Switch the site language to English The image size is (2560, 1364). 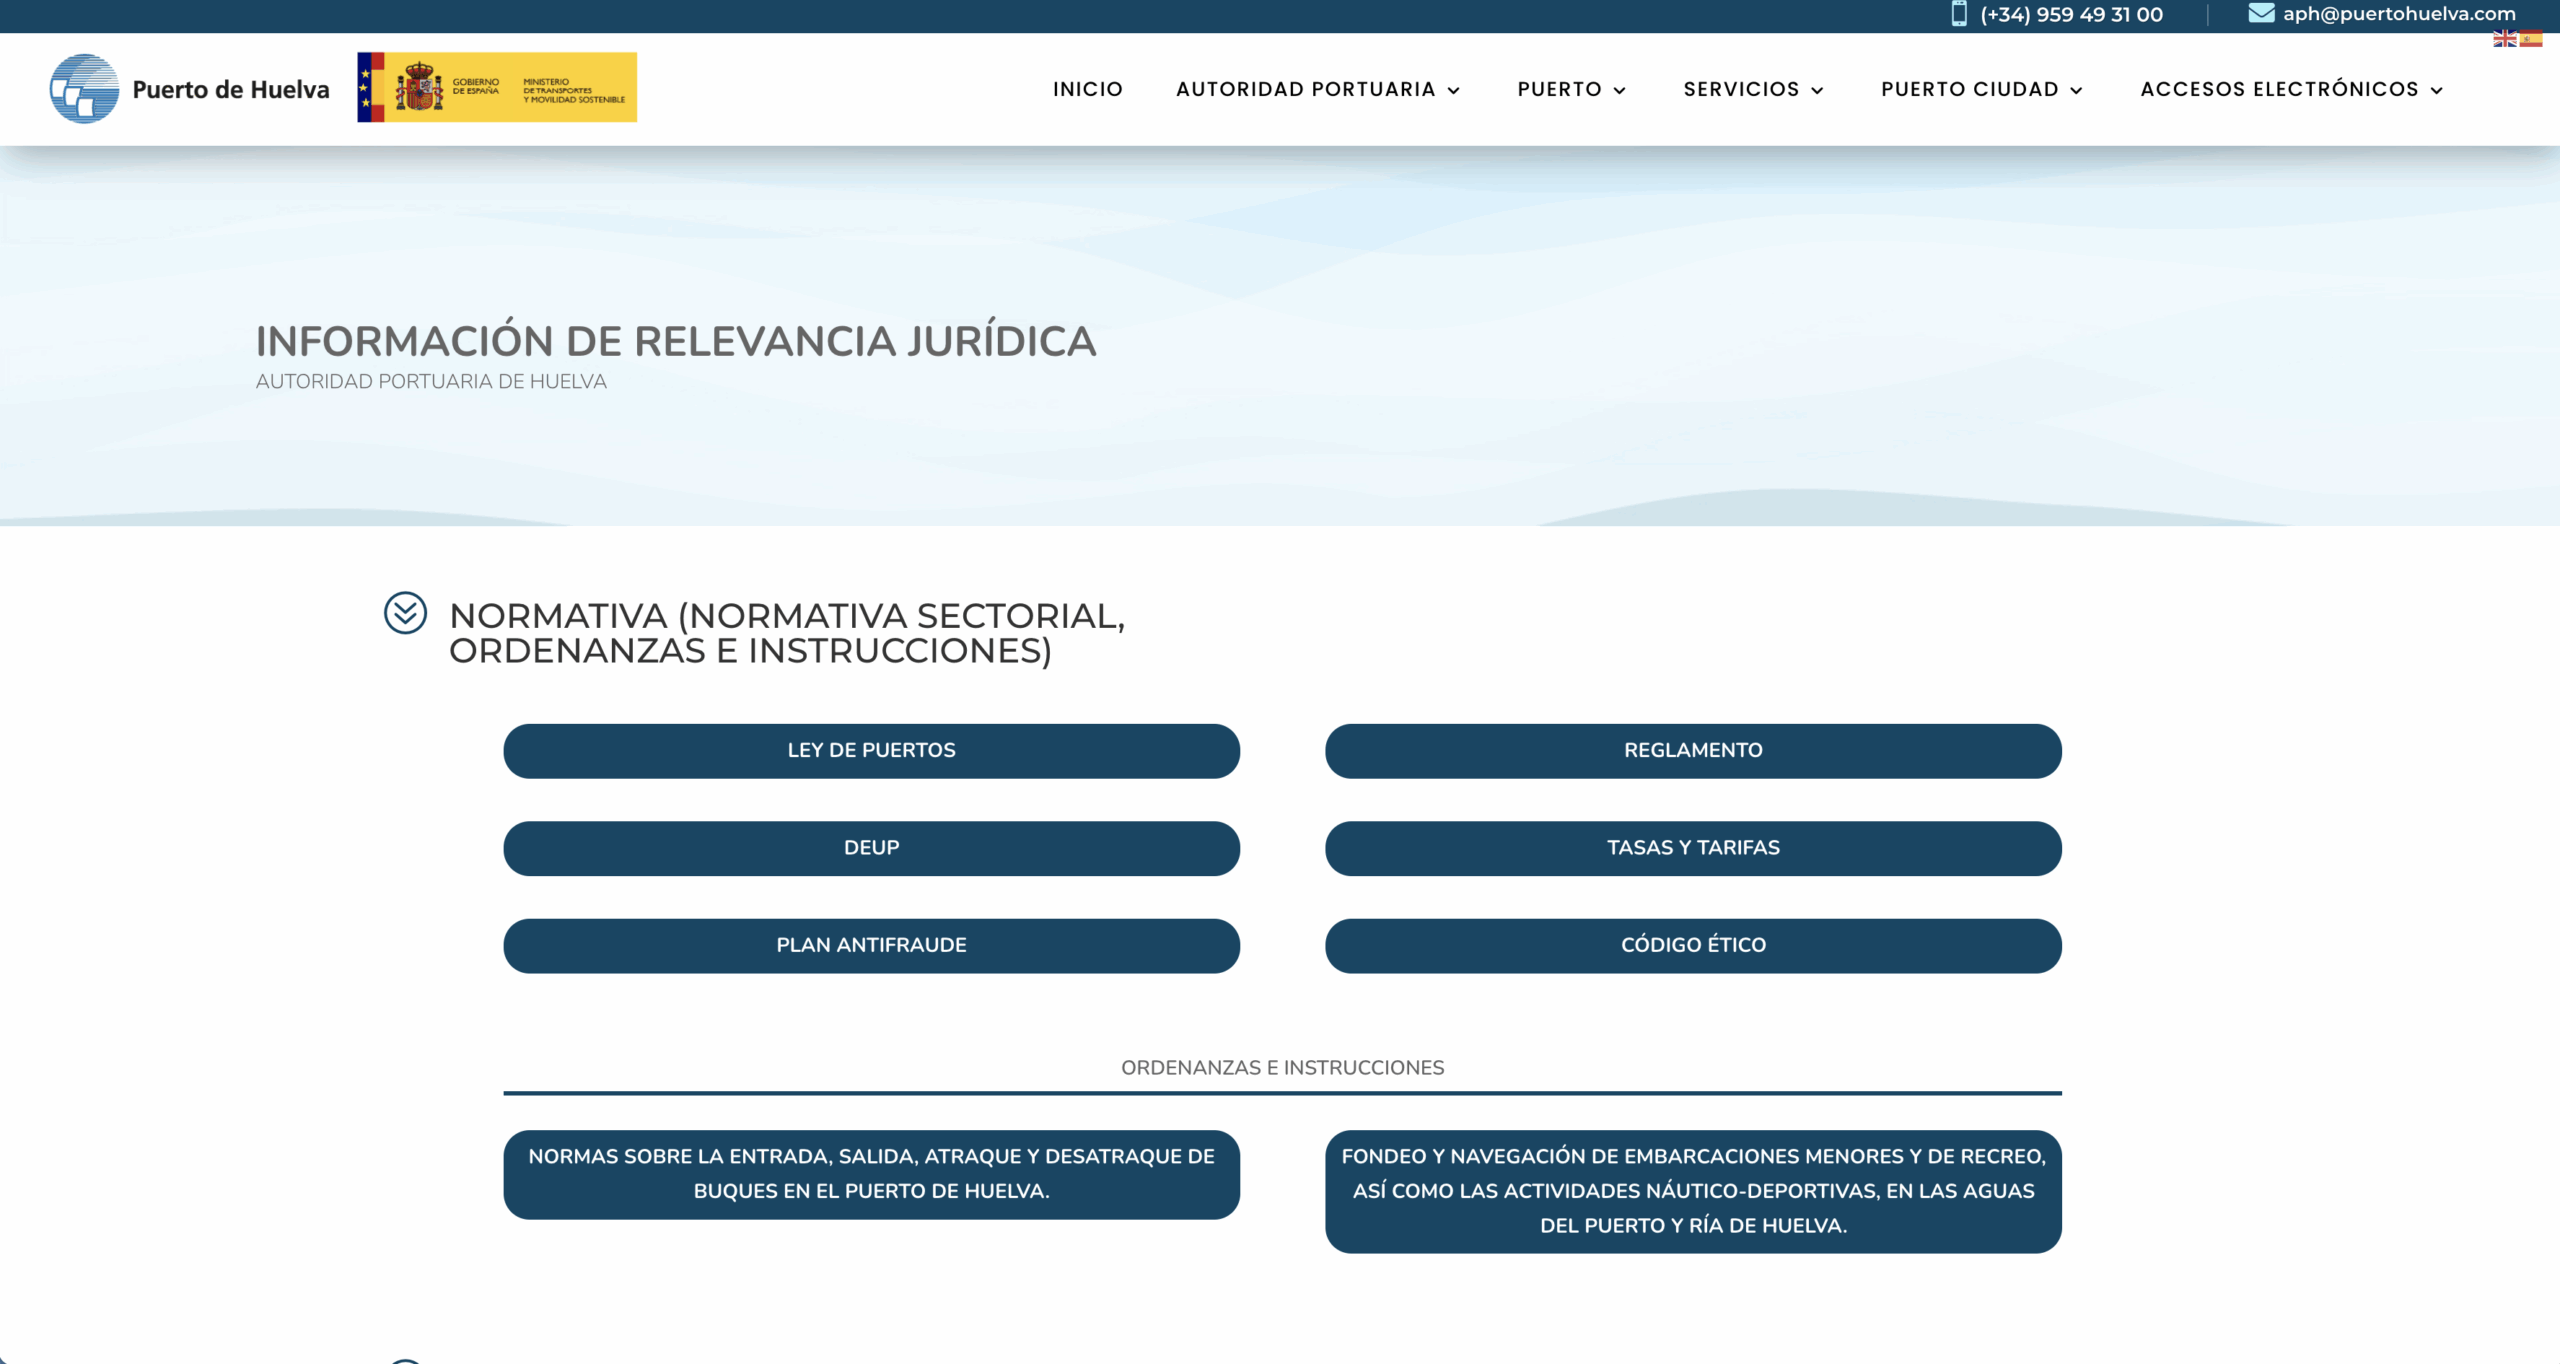[x=2504, y=39]
